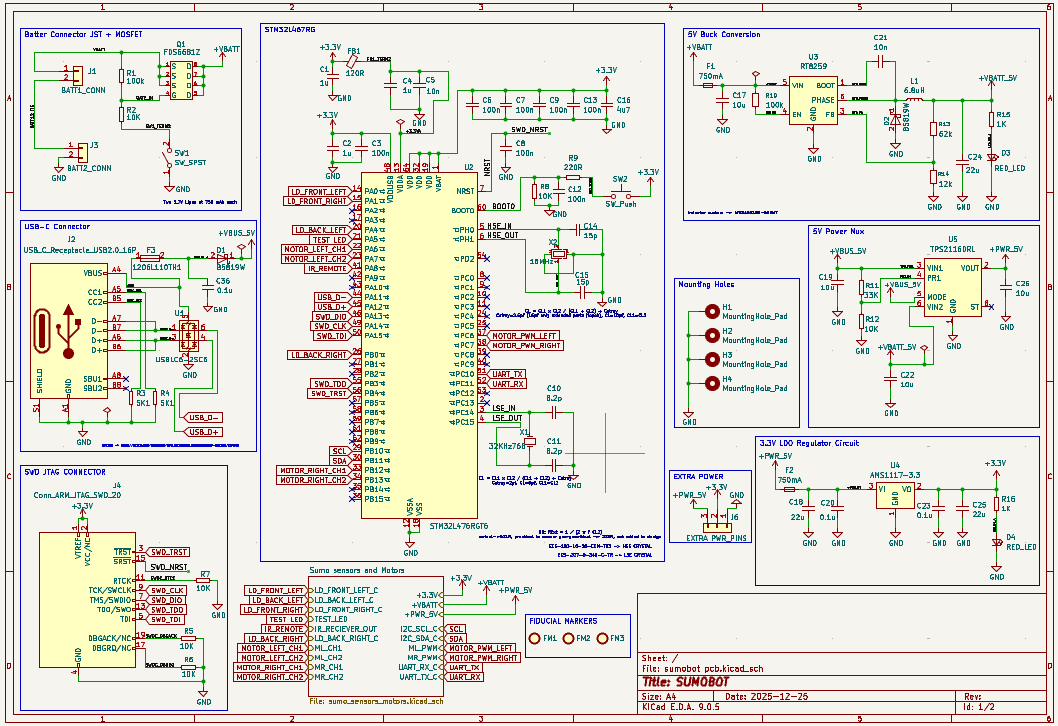Click the sumo_sensors_motors.kicad_sch file label
Viewport: 1058px width, 726px height.
376,701
